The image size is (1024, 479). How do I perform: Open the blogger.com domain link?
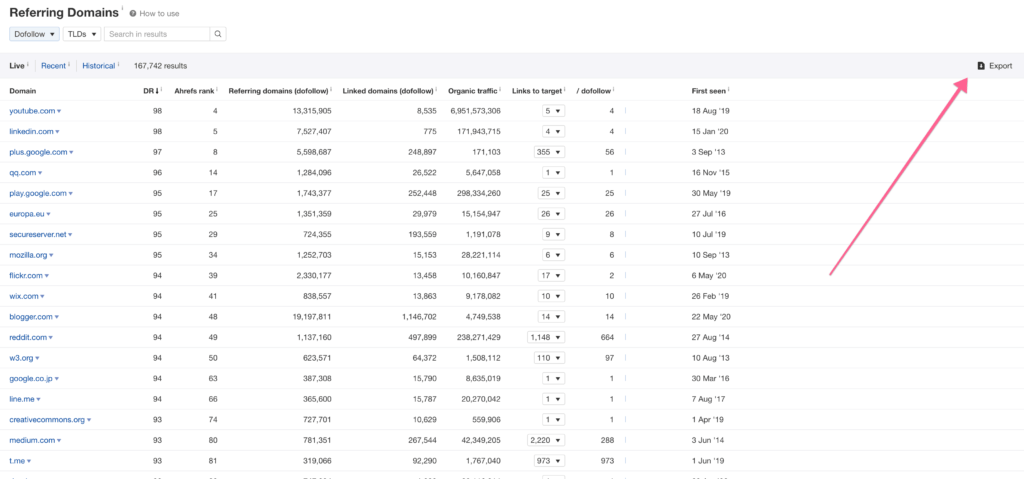click(x=31, y=317)
